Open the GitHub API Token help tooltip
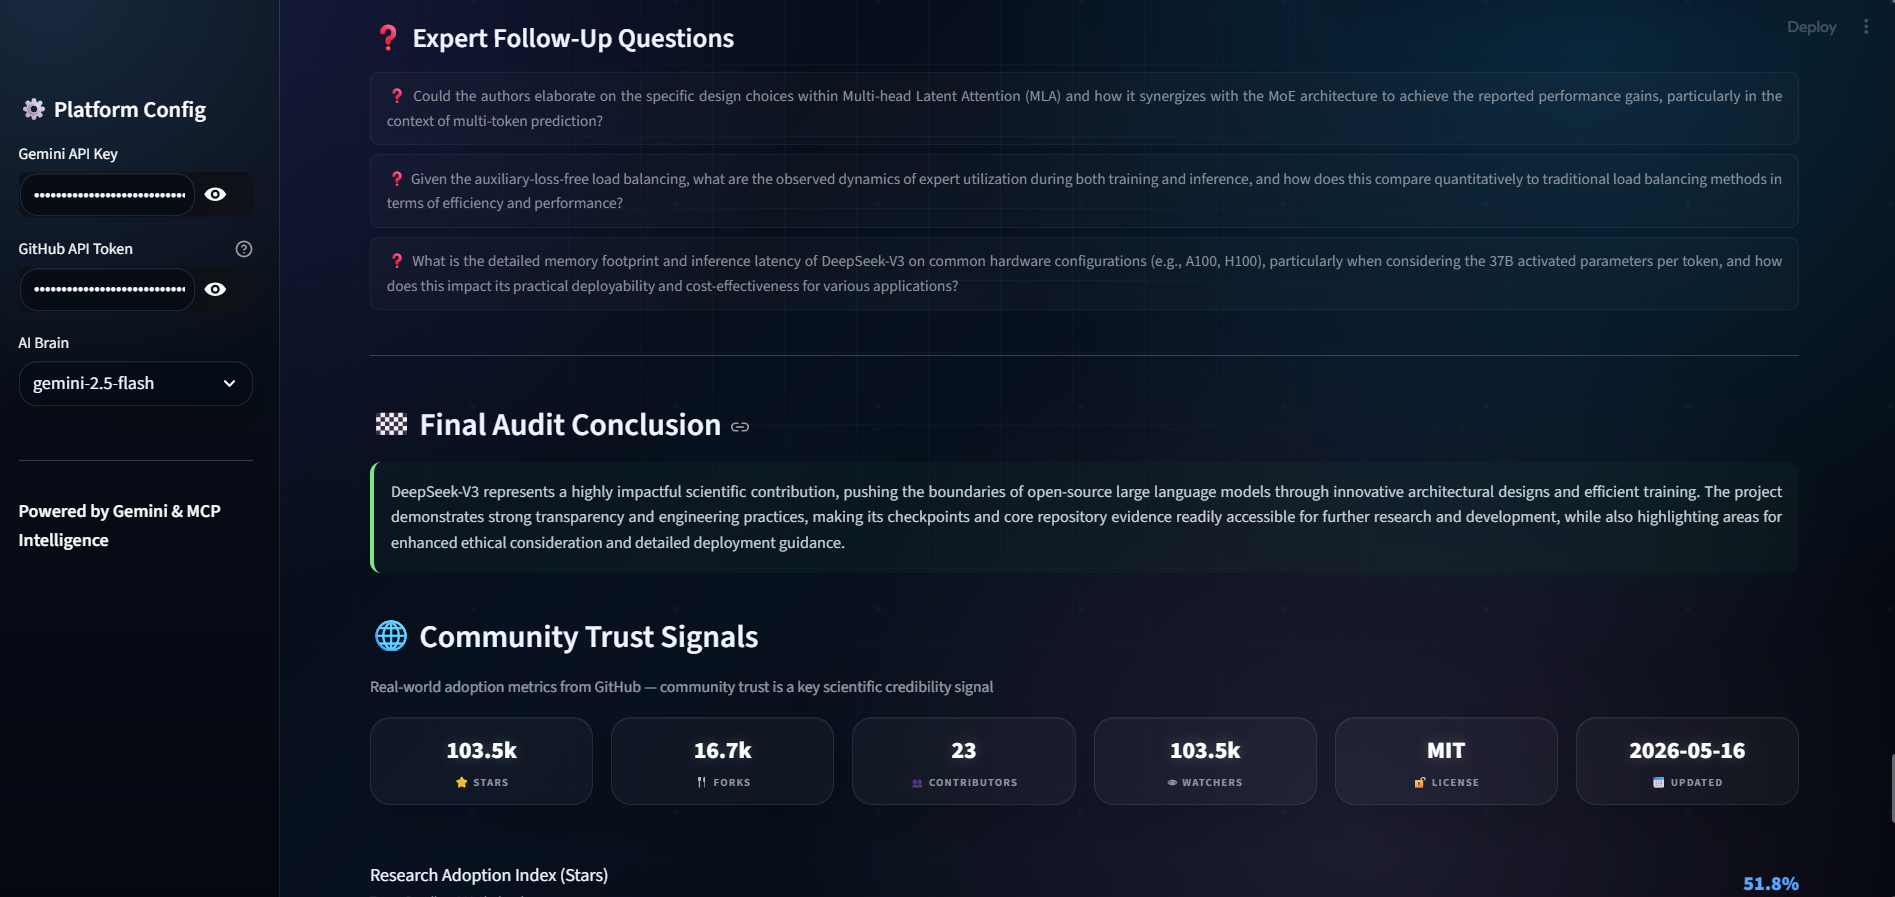This screenshot has width=1895, height=897. coord(243,249)
